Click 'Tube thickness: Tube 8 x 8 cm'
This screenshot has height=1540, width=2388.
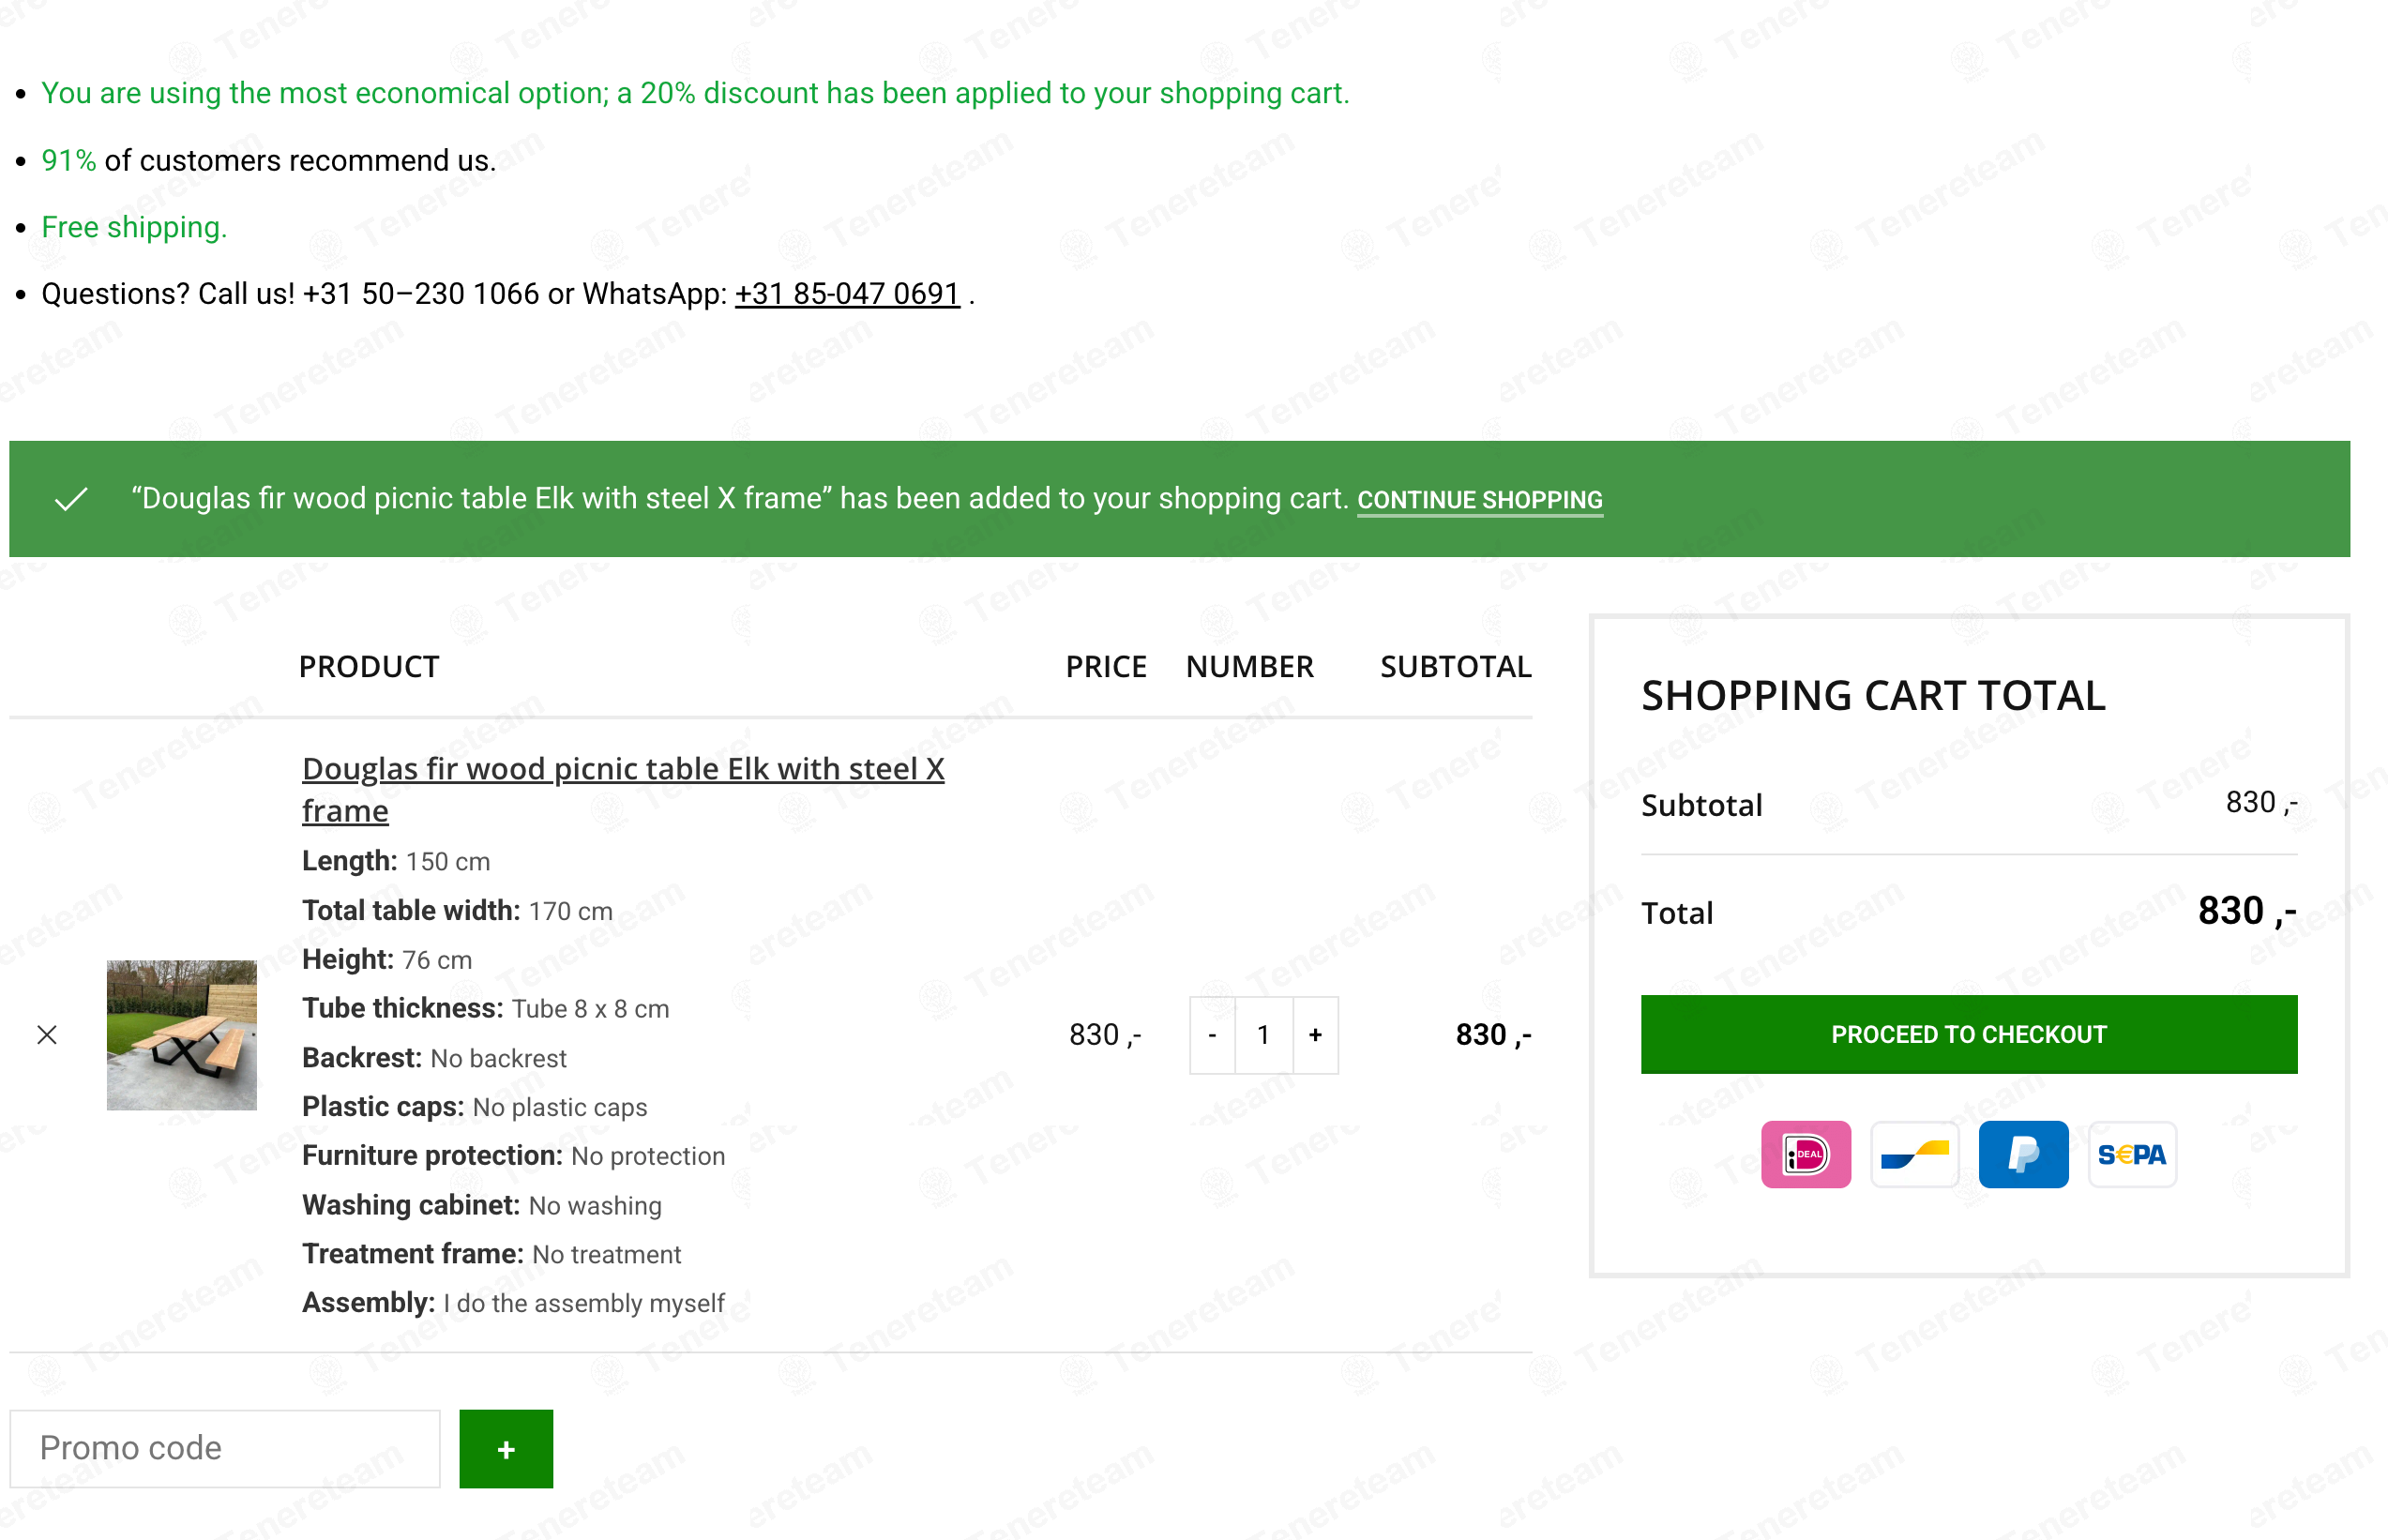[x=485, y=1008]
